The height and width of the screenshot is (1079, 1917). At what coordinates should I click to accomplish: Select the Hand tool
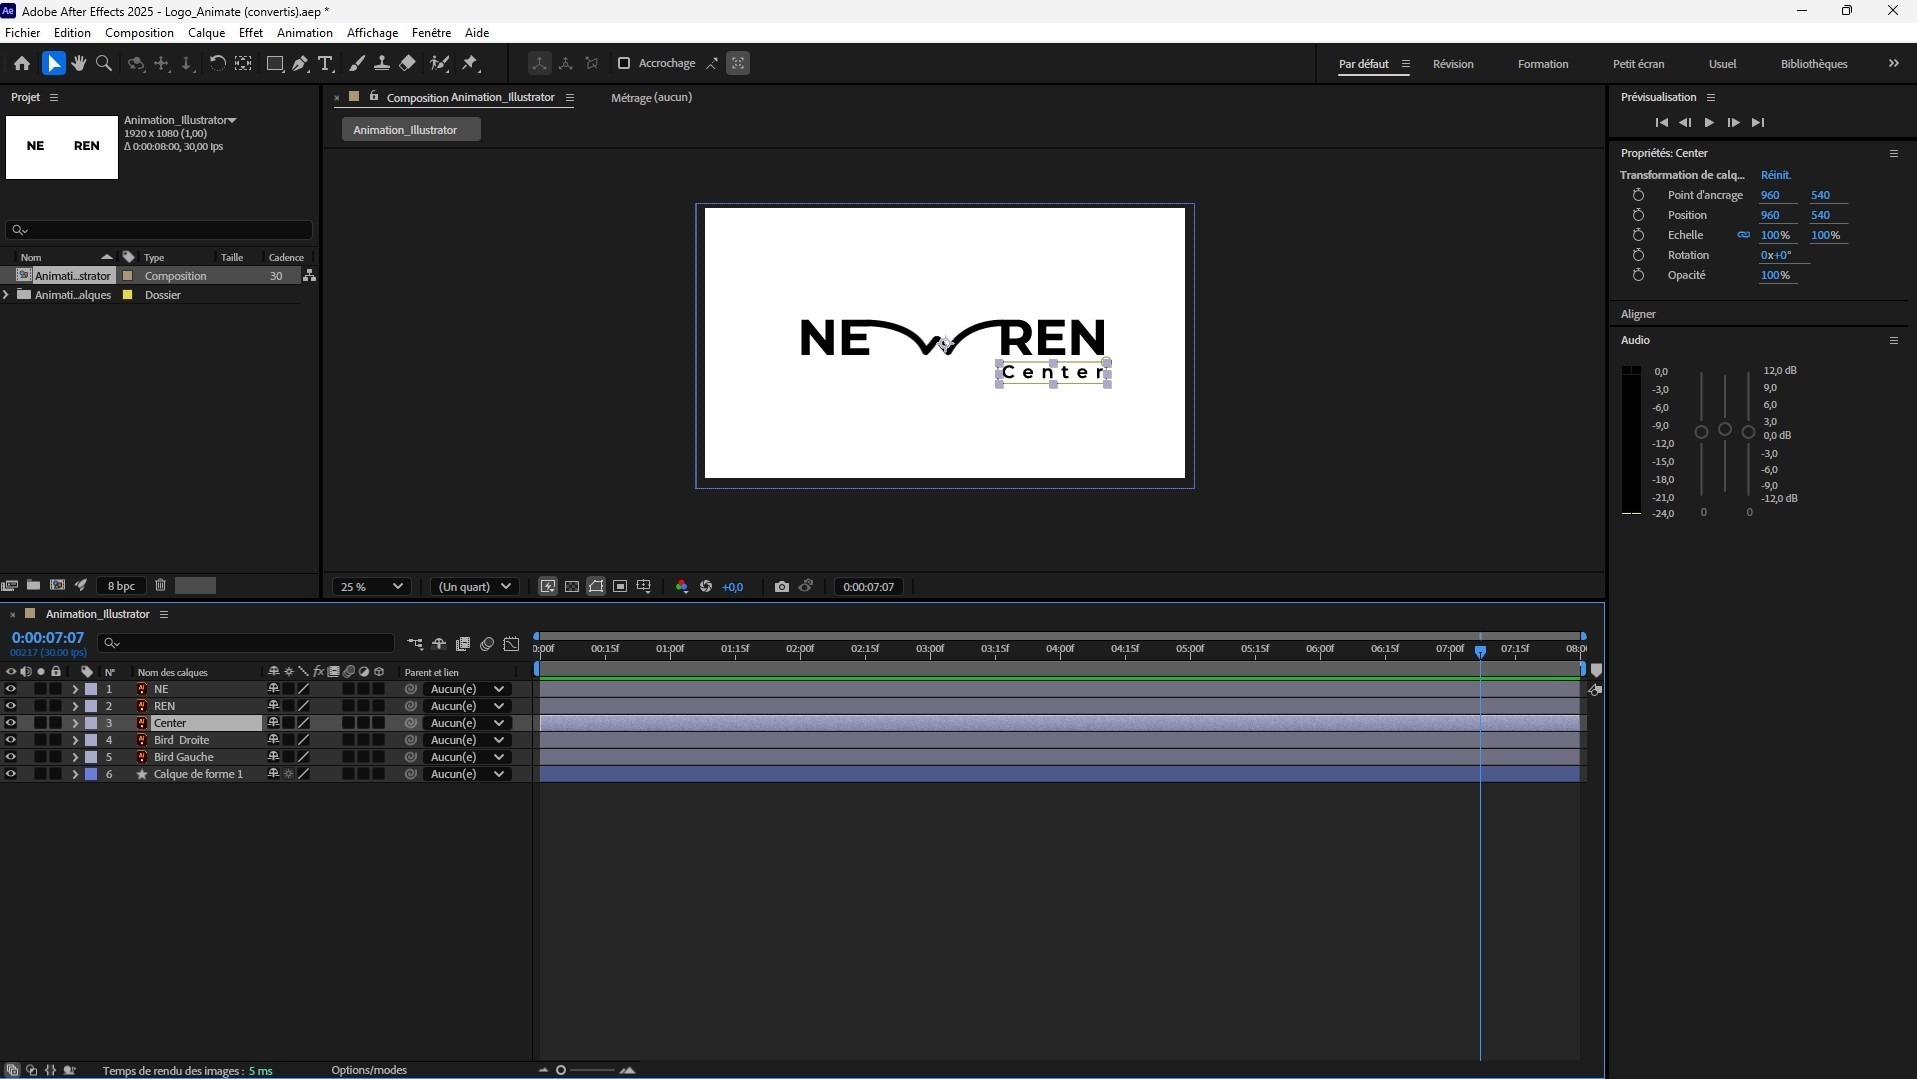[78, 63]
